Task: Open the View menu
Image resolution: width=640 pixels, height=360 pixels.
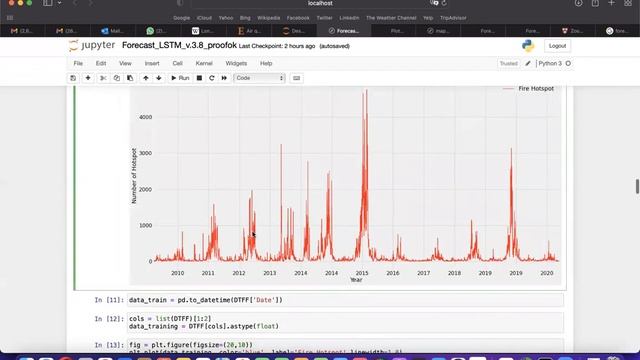Action: coord(125,63)
